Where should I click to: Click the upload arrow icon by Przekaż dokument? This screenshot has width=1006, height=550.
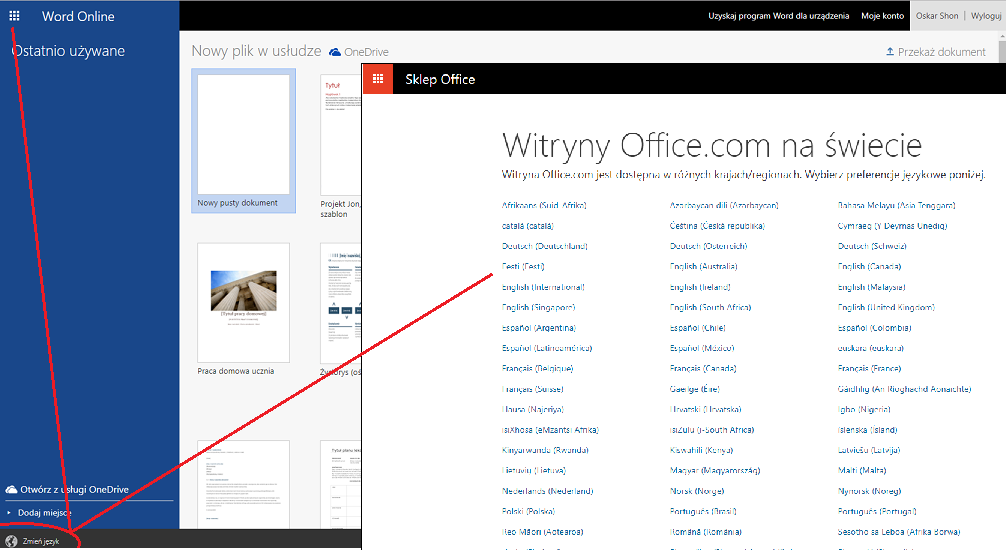(x=890, y=51)
